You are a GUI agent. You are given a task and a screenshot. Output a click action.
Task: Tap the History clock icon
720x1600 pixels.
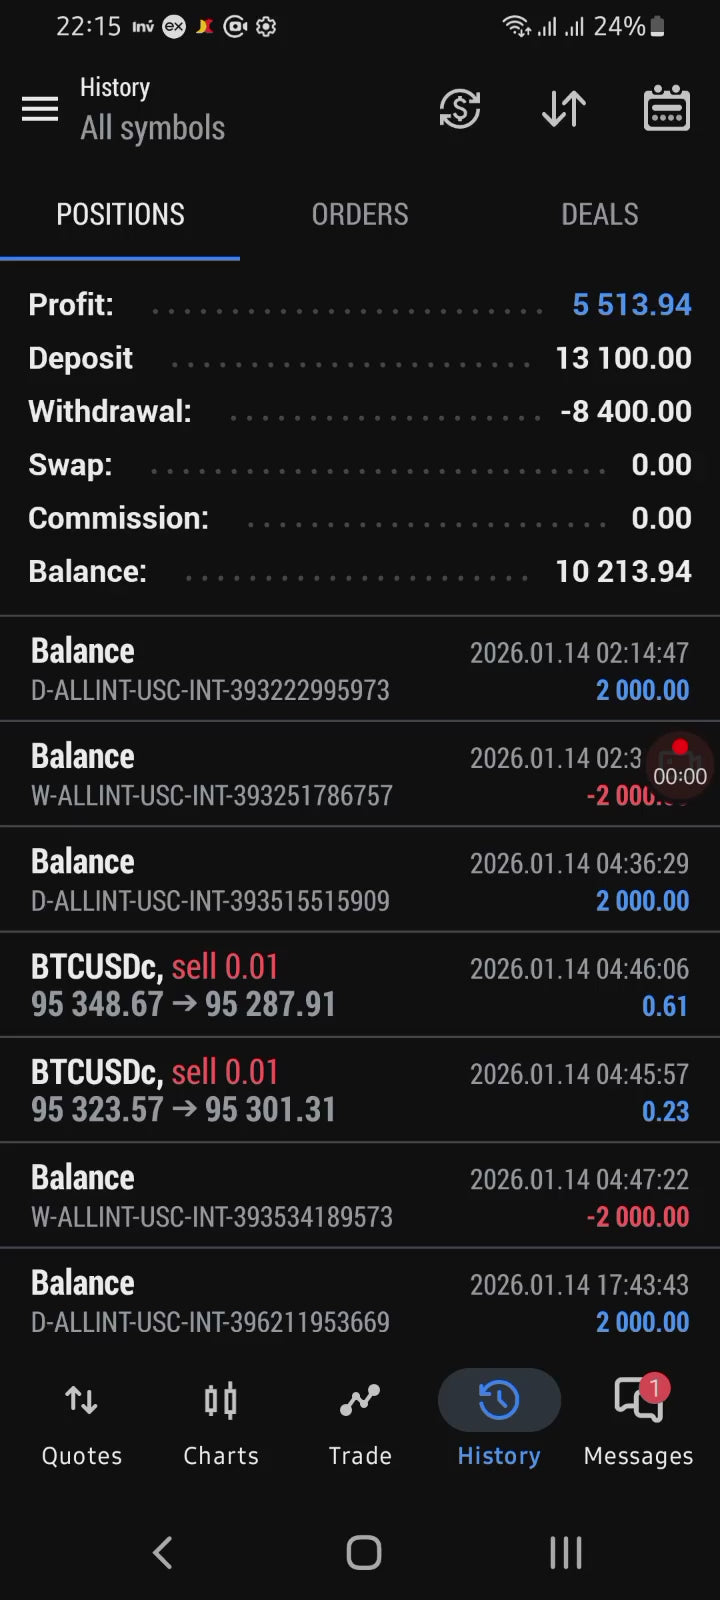click(499, 1401)
